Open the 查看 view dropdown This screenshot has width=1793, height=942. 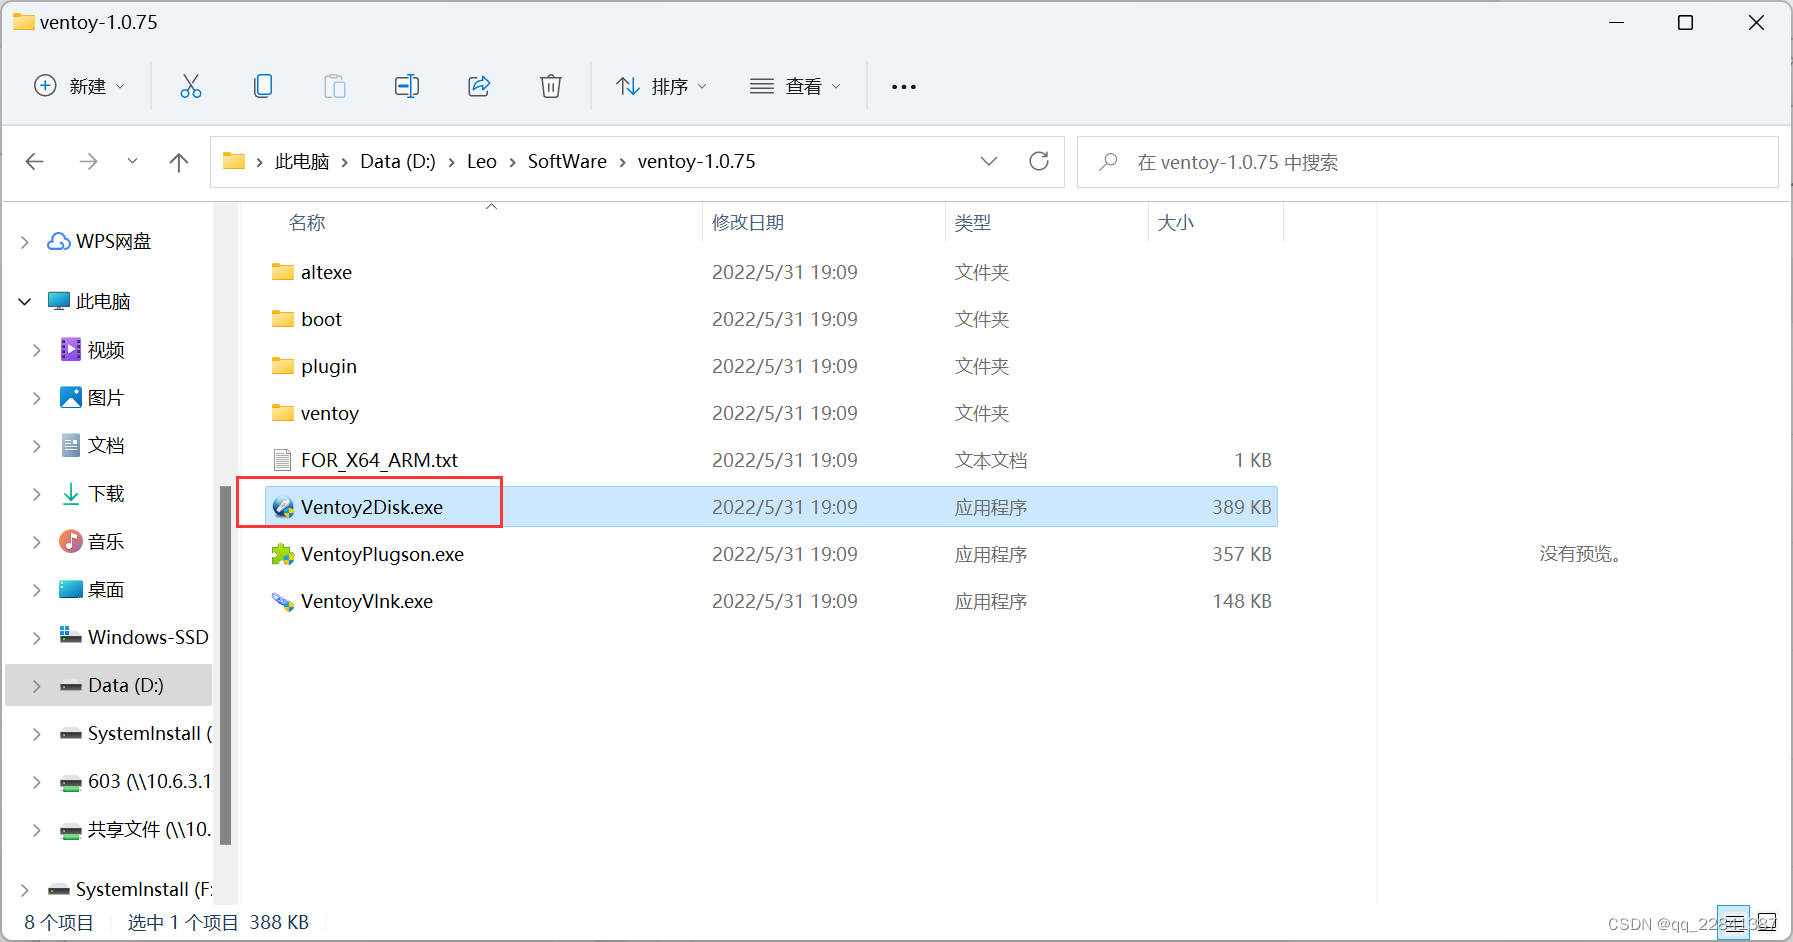(796, 86)
